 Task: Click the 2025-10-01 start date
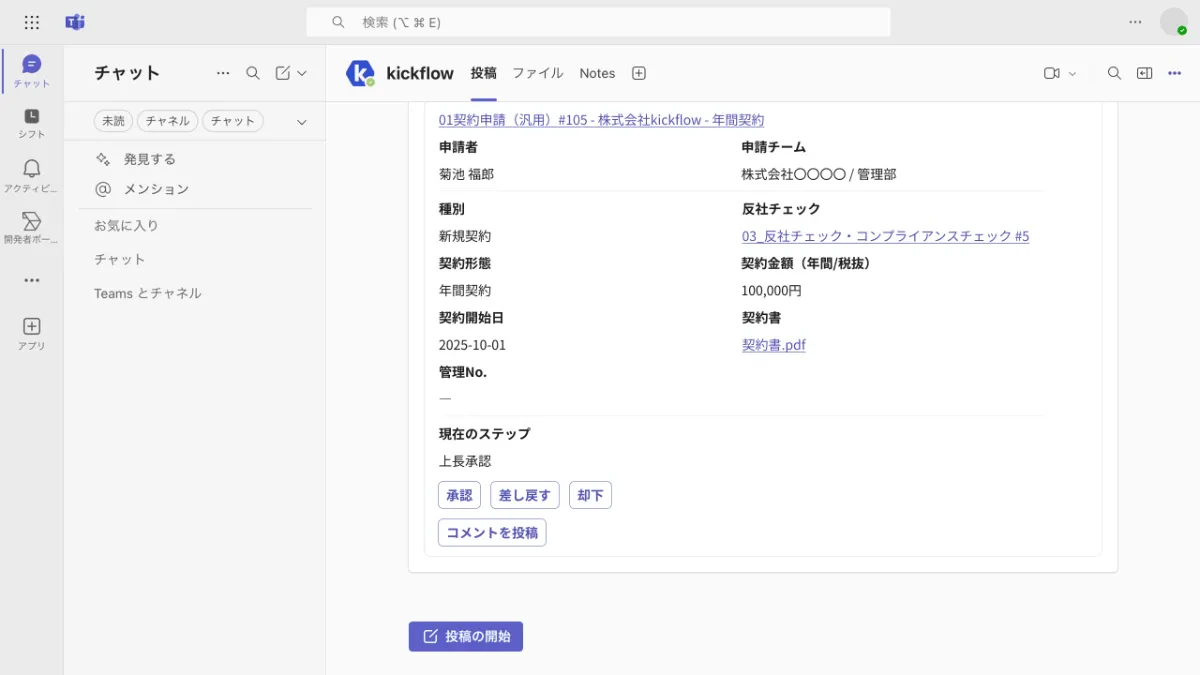click(x=472, y=345)
